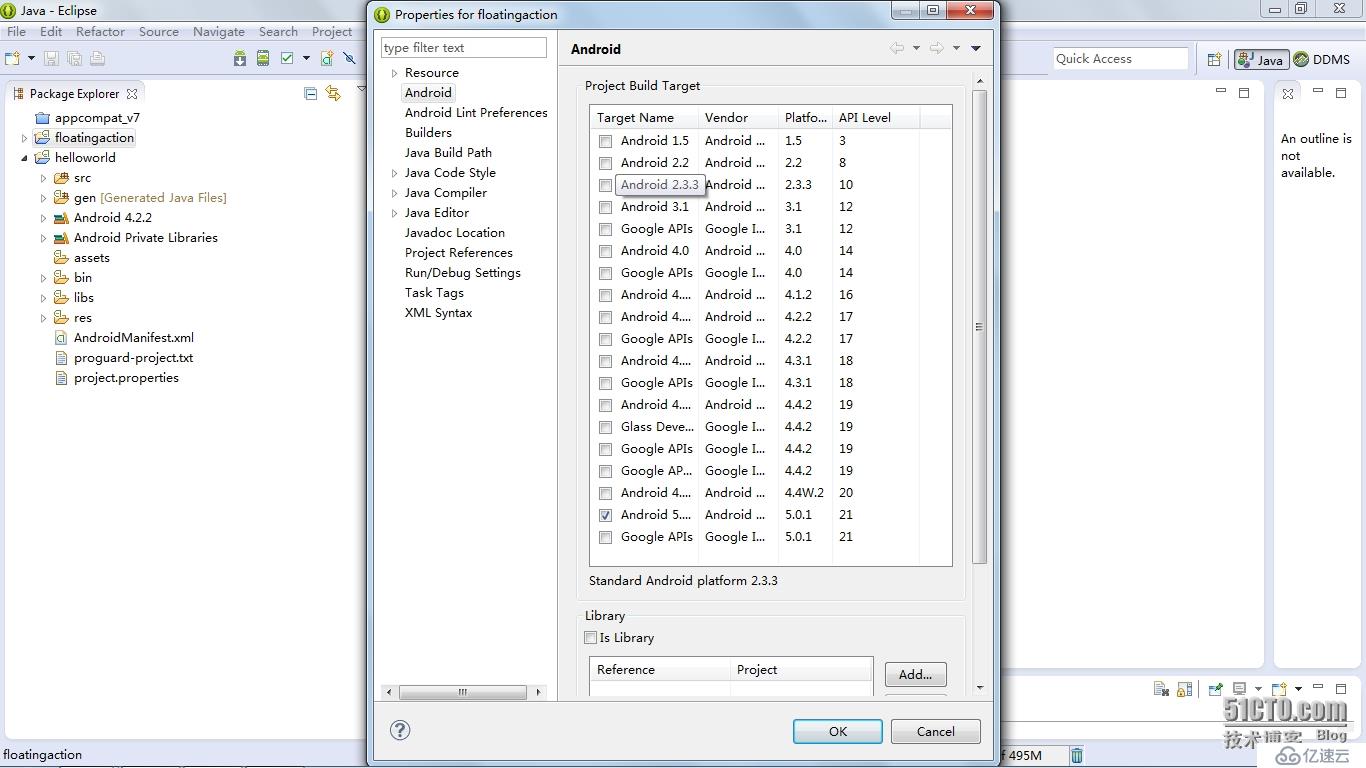Screen dimensions: 1366x768
Task: Click the Open Console icon
Action: [x=1278, y=689]
